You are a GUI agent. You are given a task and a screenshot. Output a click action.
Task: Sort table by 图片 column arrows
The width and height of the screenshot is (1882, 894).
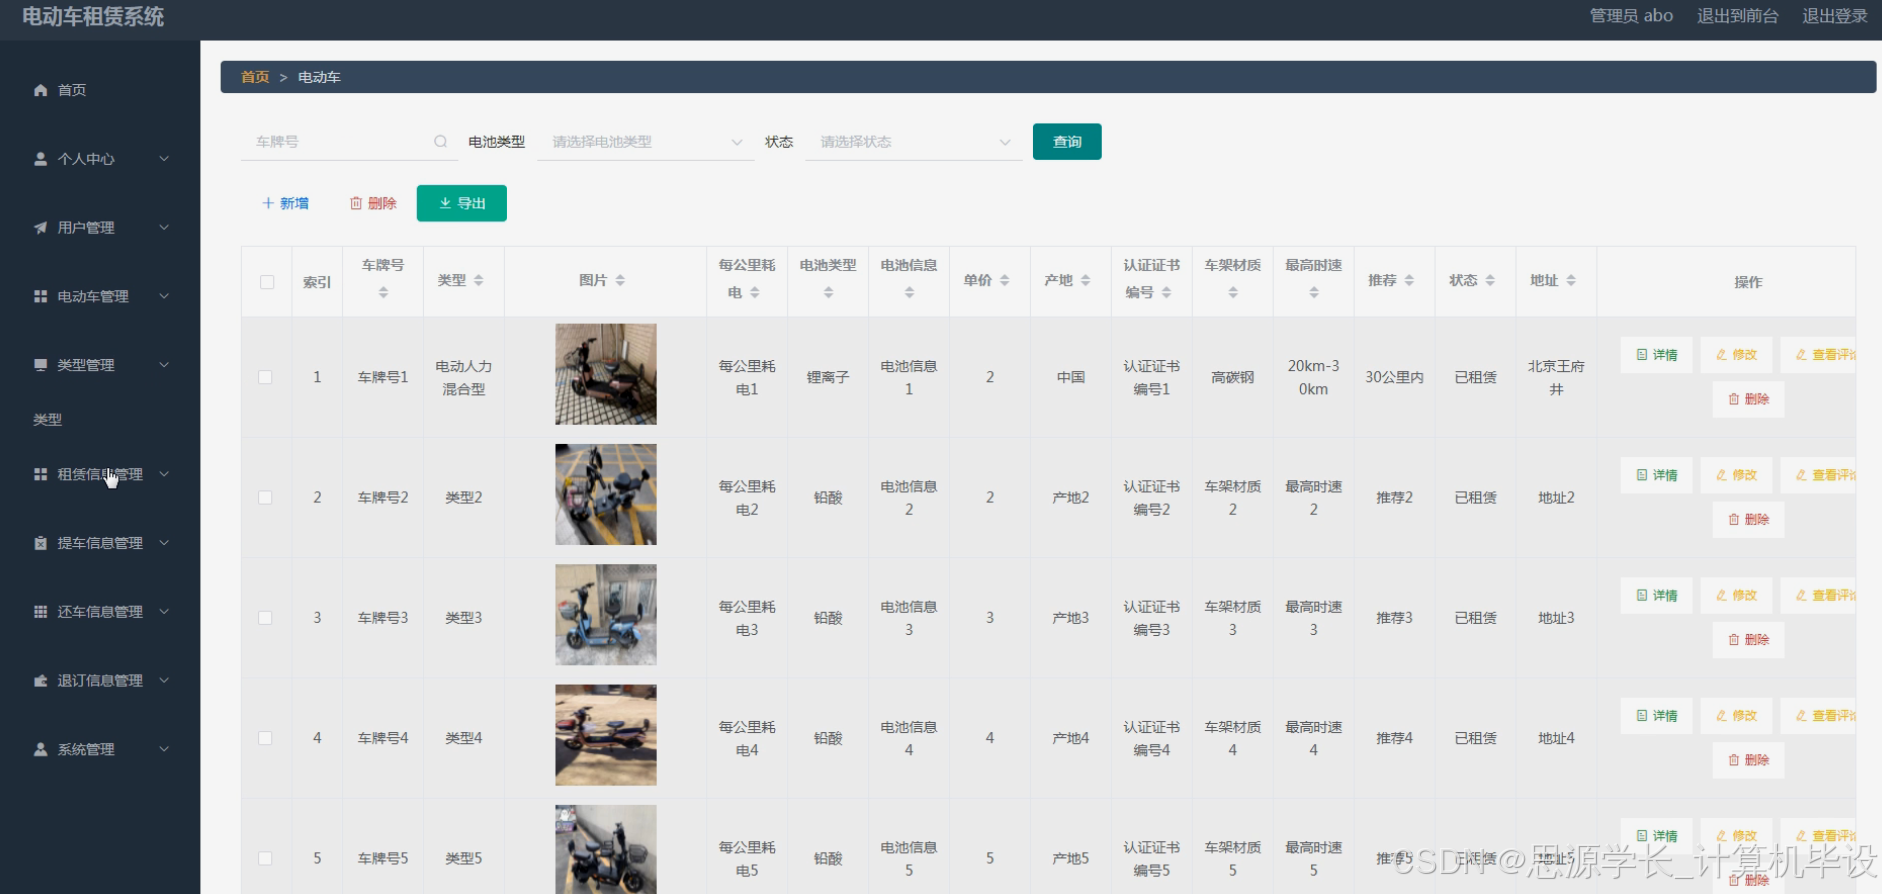pyautogui.click(x=620, y=281)
